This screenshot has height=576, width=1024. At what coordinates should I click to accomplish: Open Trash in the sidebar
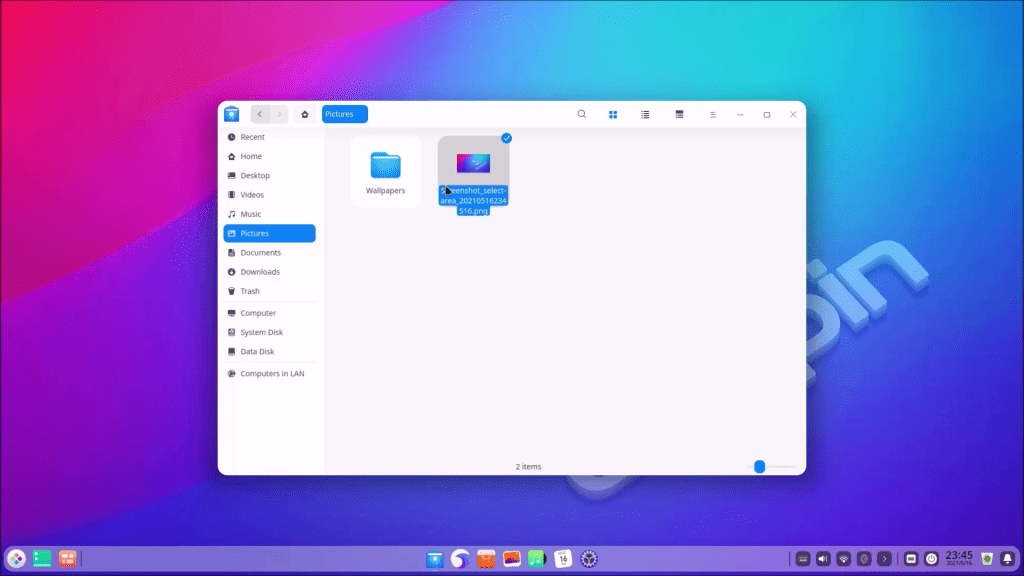coord(249,291)
